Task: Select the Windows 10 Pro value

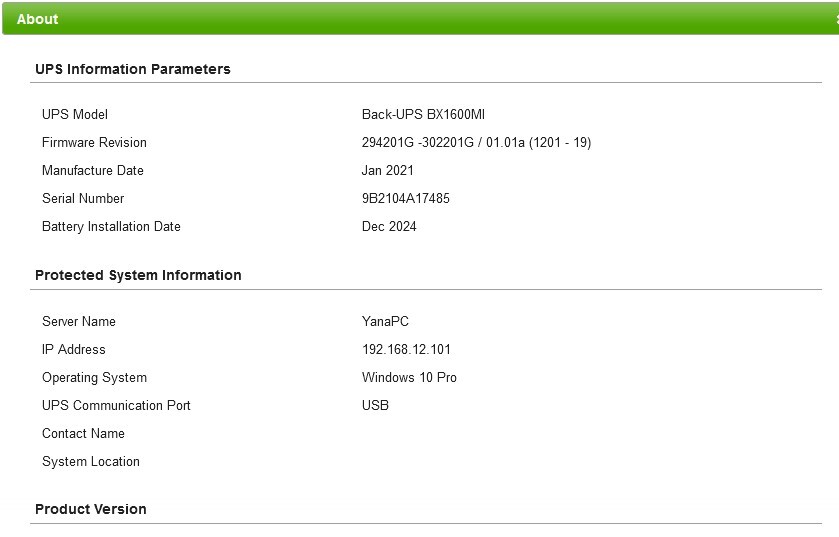Action: [409, 378]
